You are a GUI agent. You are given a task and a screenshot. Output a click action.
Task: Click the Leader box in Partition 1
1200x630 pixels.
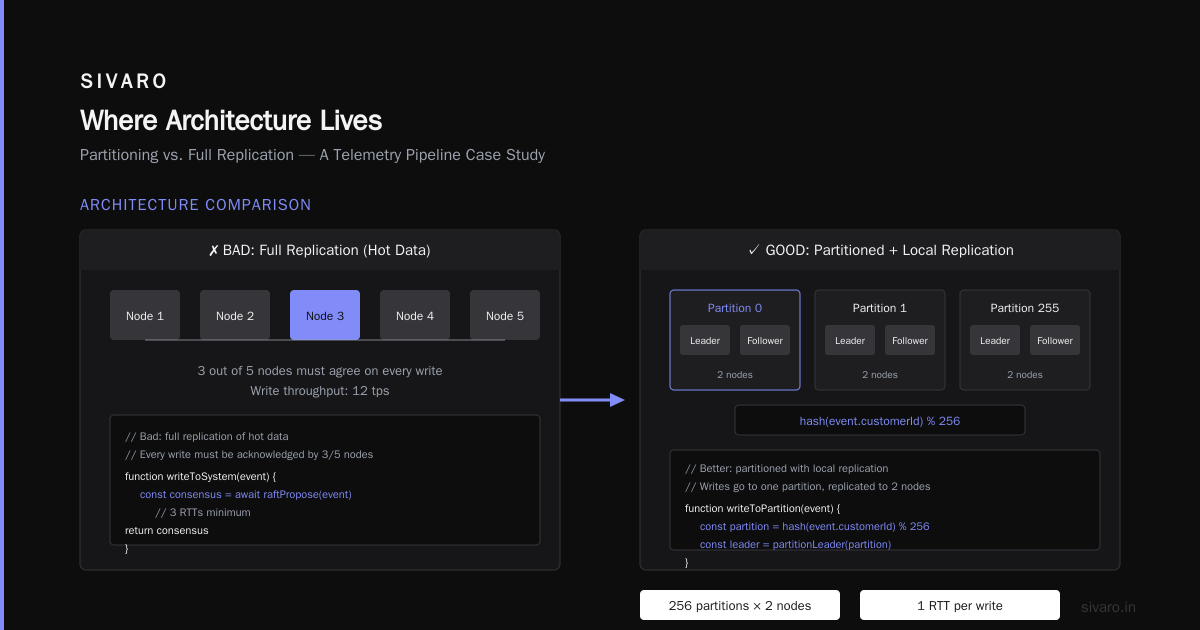850,340
